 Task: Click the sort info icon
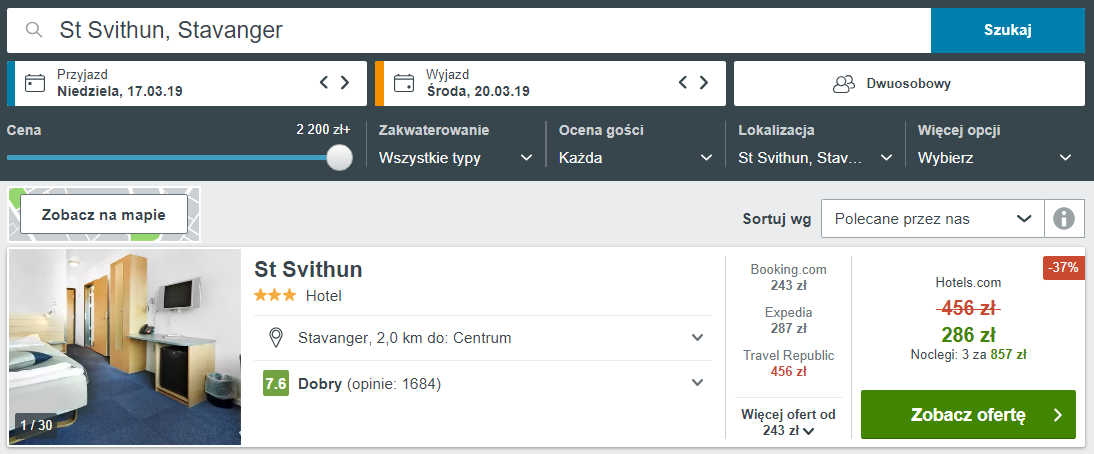coord(1064,218)
